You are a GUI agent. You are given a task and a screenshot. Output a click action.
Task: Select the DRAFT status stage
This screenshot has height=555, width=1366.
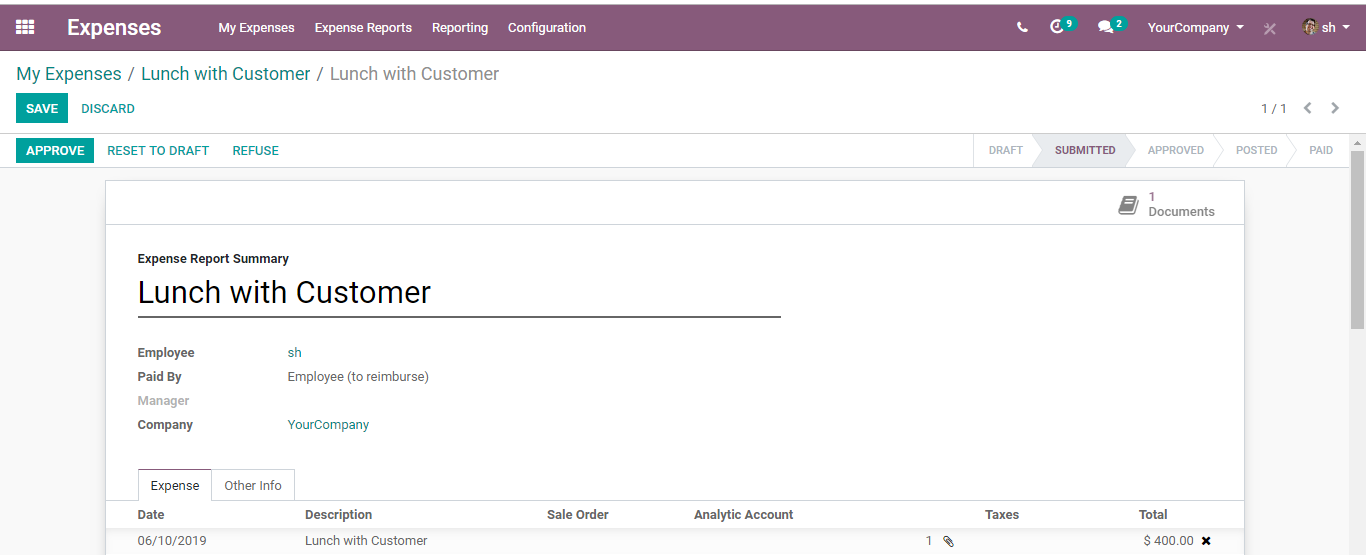point(1005,151)
